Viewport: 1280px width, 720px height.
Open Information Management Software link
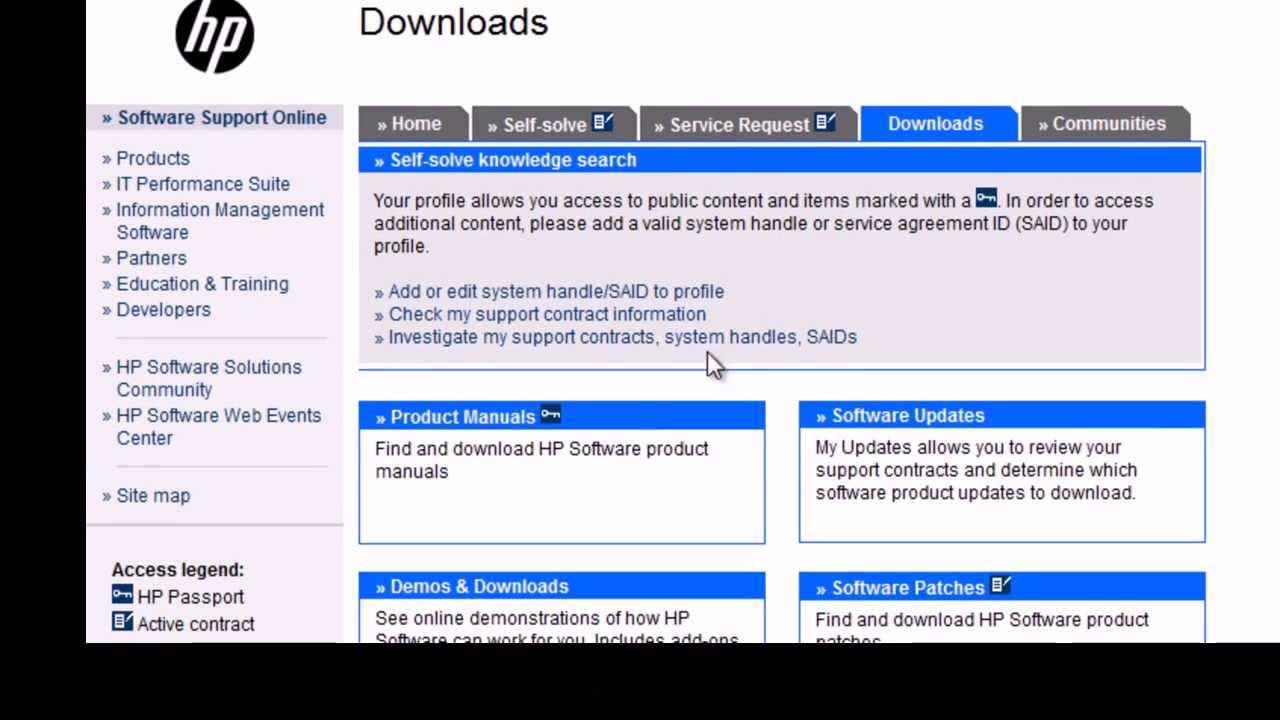tap(220, 221)
